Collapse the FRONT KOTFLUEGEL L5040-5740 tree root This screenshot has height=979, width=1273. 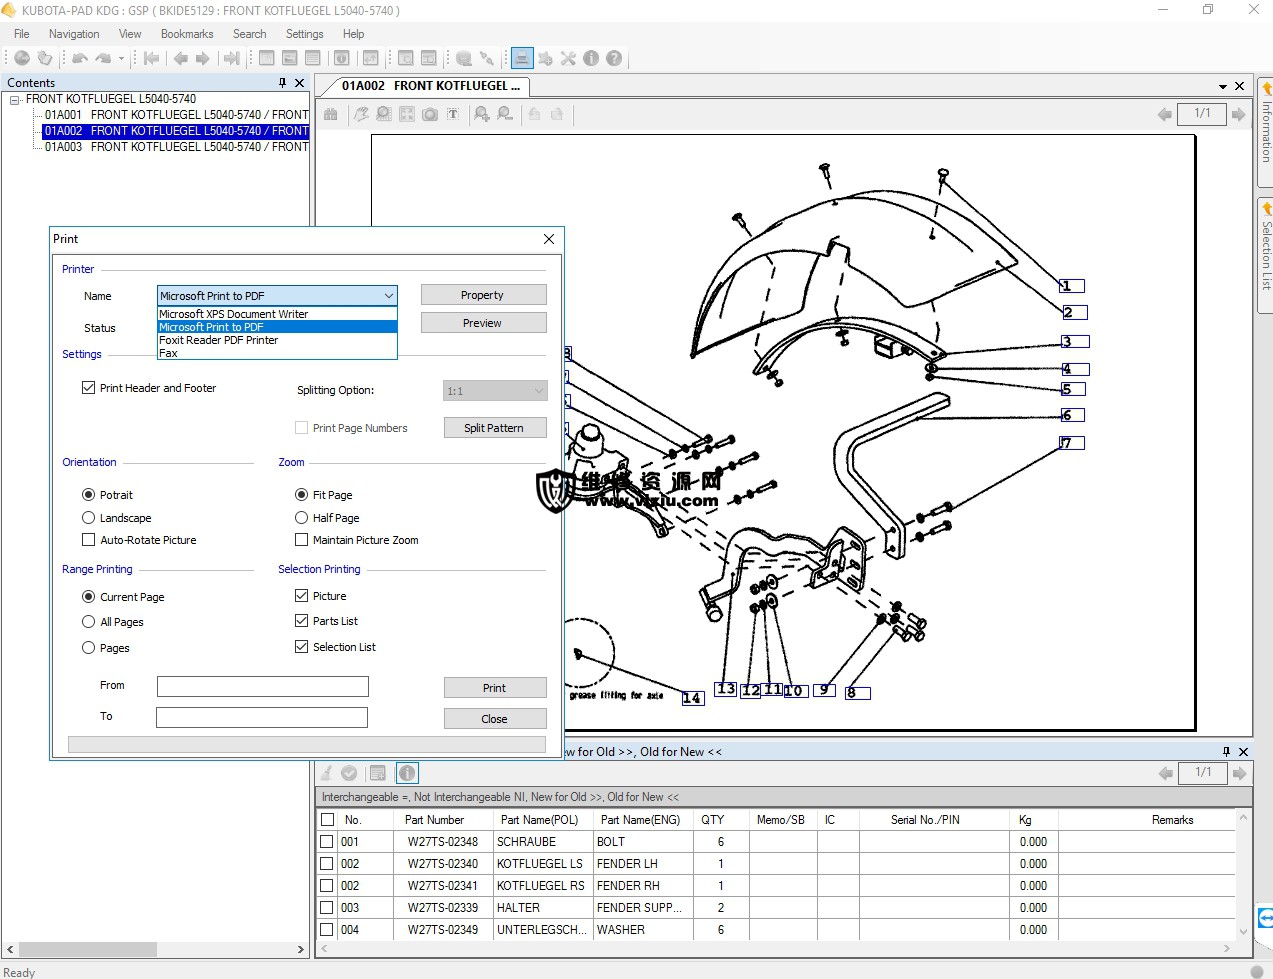[x=15, y=100]
